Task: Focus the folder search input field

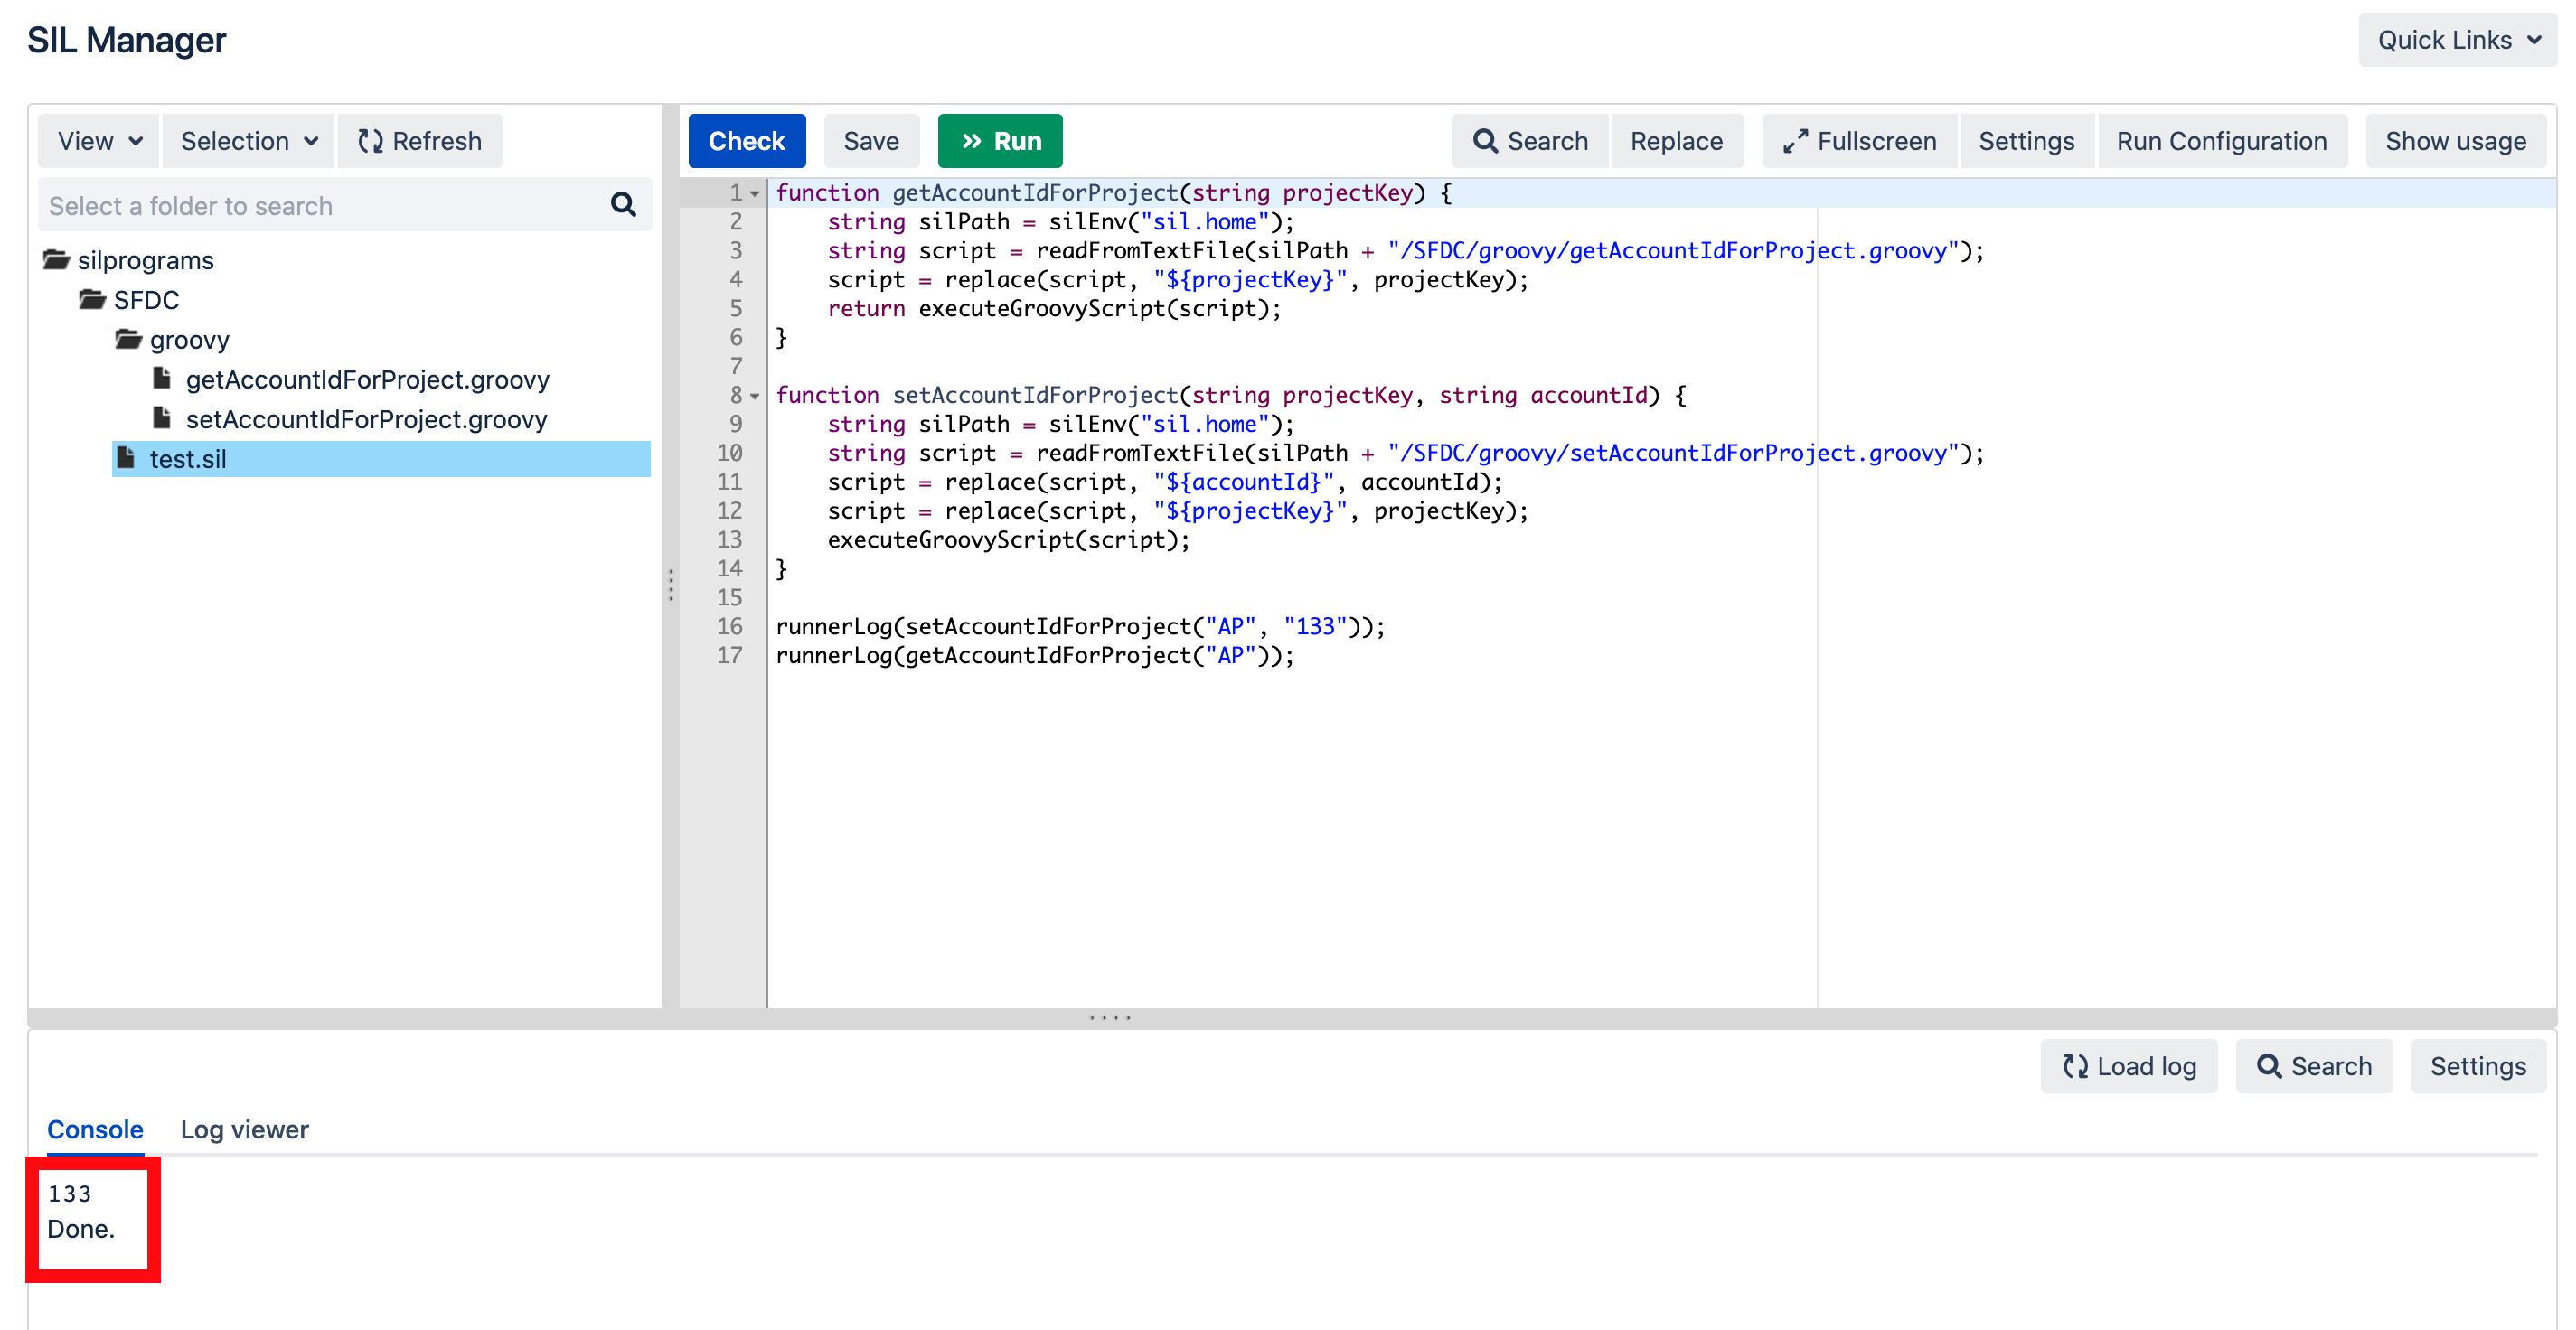Action: click(x=345, y=205)
